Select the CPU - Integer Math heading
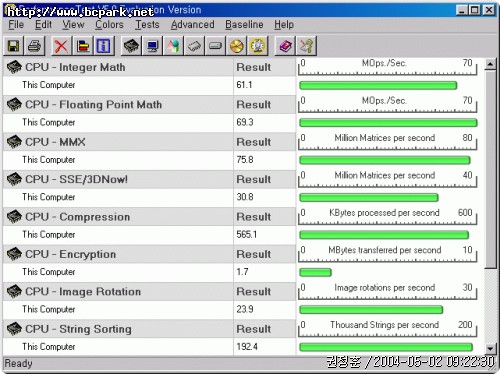Screen dimensions: 500x374 (x=76, y=67)
